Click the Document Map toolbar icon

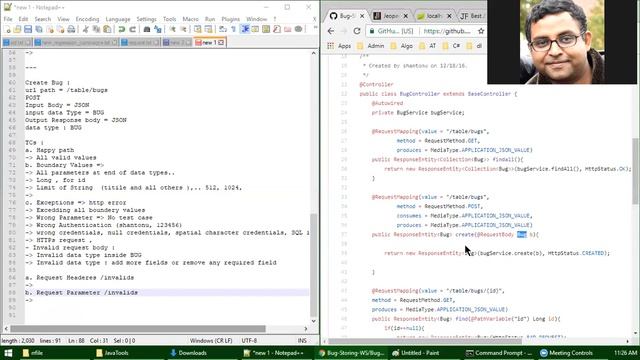[x=266, y=29]
